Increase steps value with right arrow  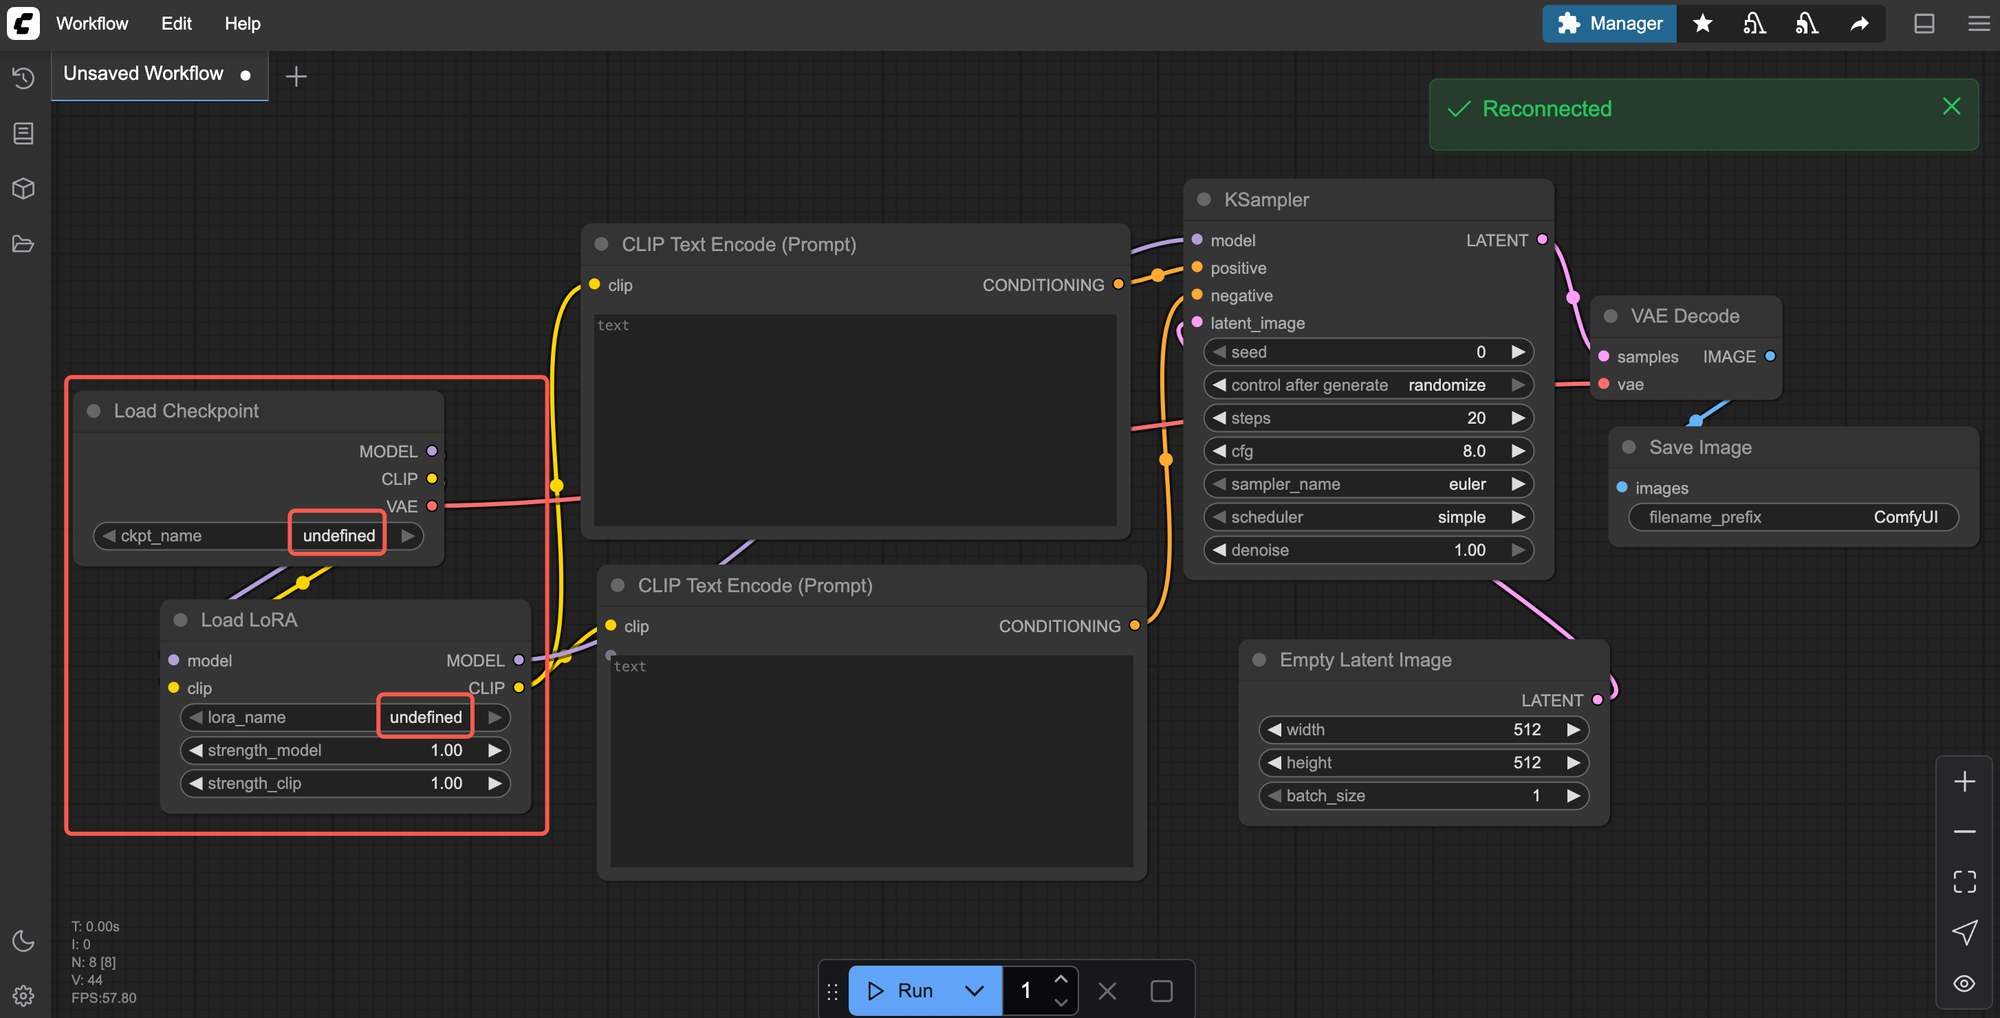(1518, 418)
